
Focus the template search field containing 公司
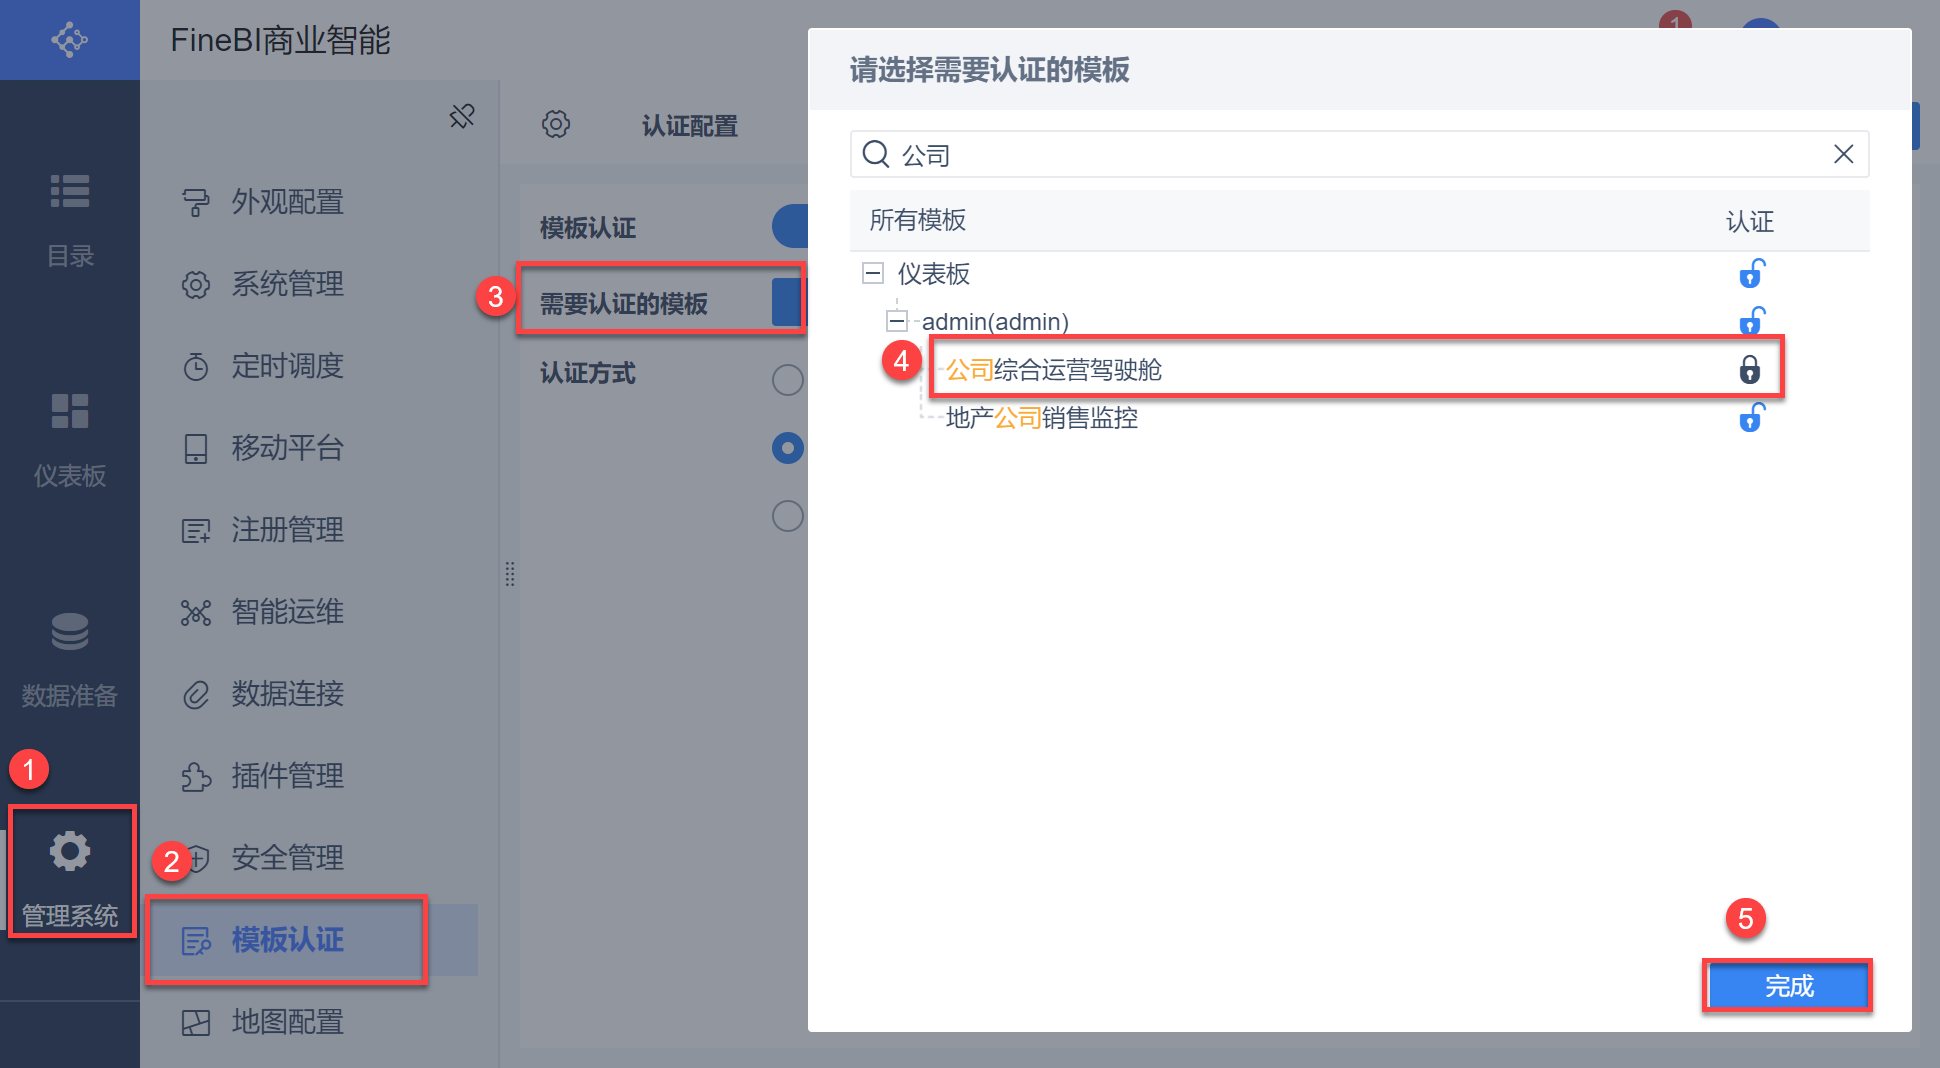click(1360, 154)
